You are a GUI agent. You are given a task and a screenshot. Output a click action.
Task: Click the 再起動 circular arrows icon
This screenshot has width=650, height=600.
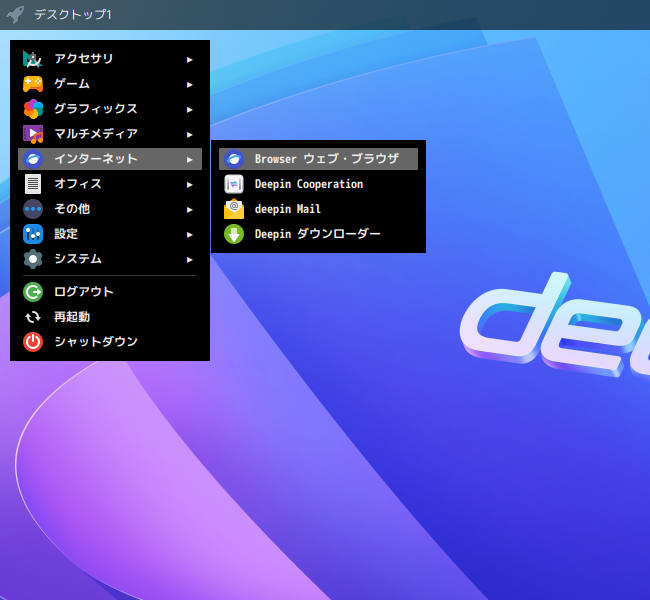pyautogui.click(x=33, y=317)
